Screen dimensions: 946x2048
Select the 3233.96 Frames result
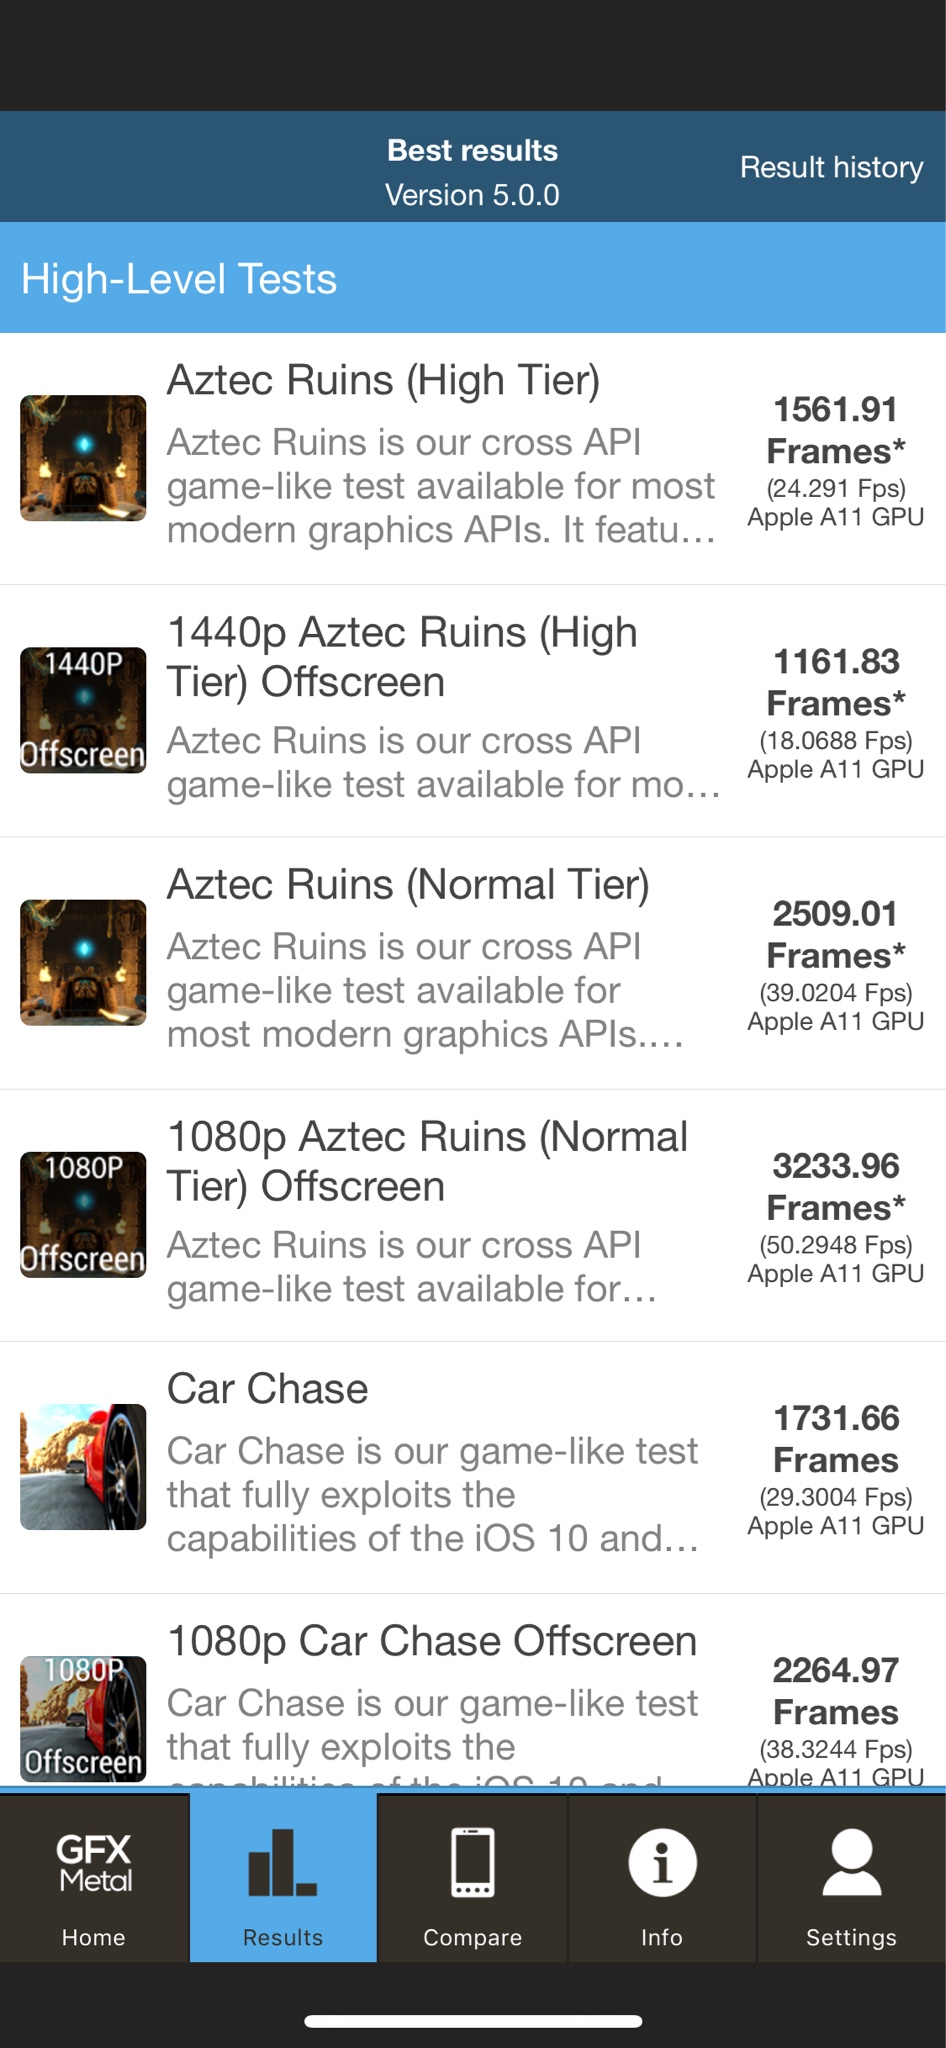836,1186
